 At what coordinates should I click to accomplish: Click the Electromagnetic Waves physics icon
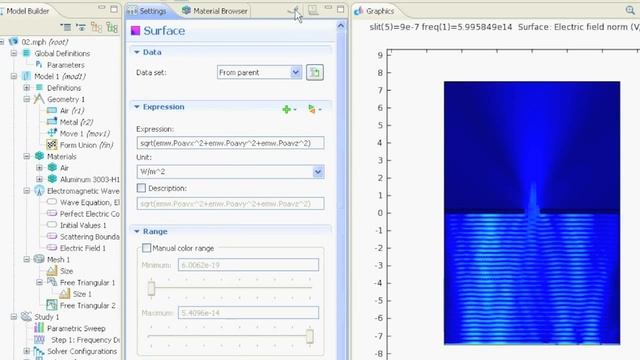pyautogui.click(x=39, y=191)
